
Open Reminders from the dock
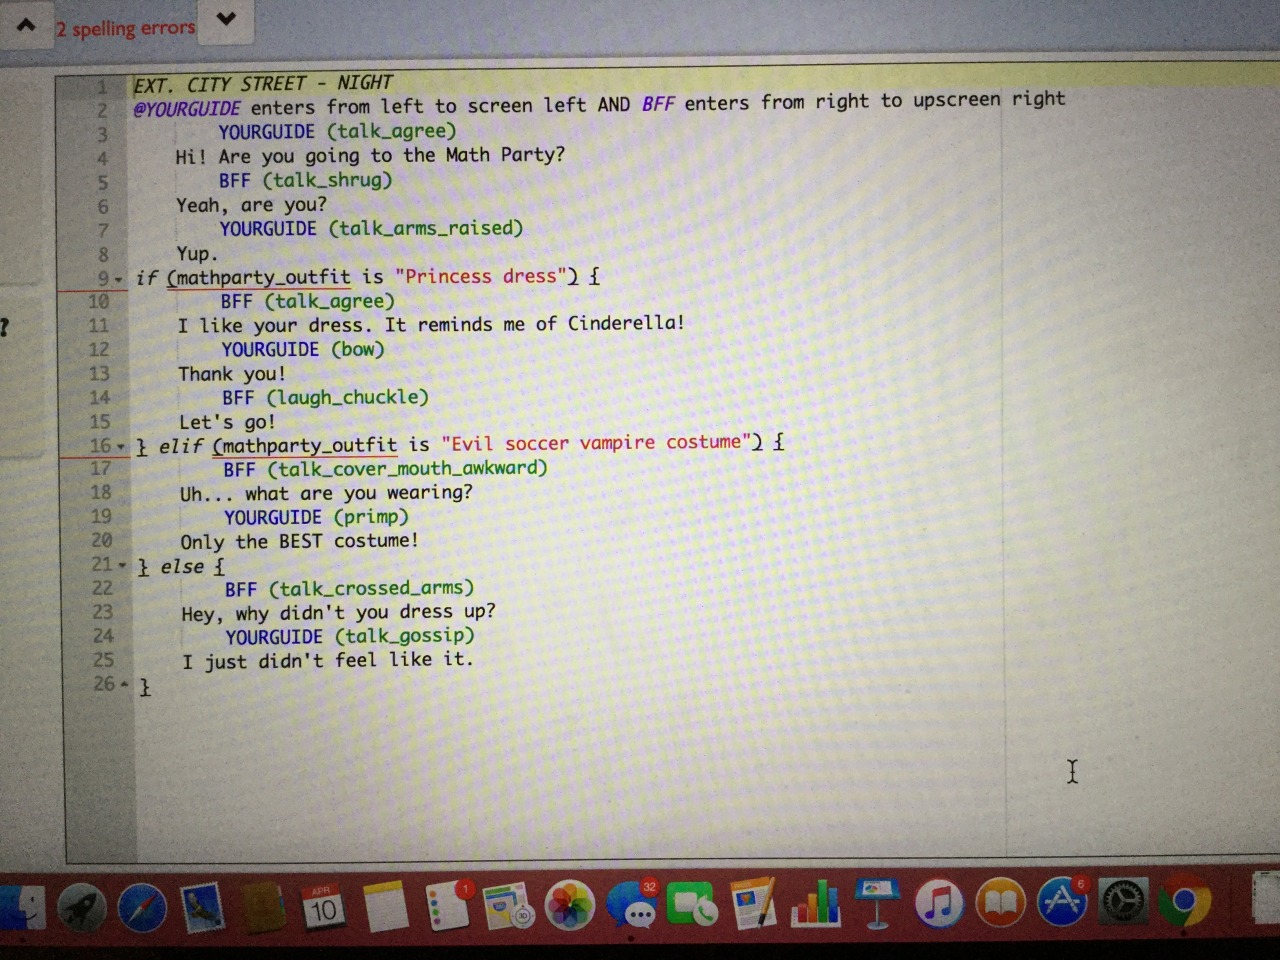tap(449, 906)
